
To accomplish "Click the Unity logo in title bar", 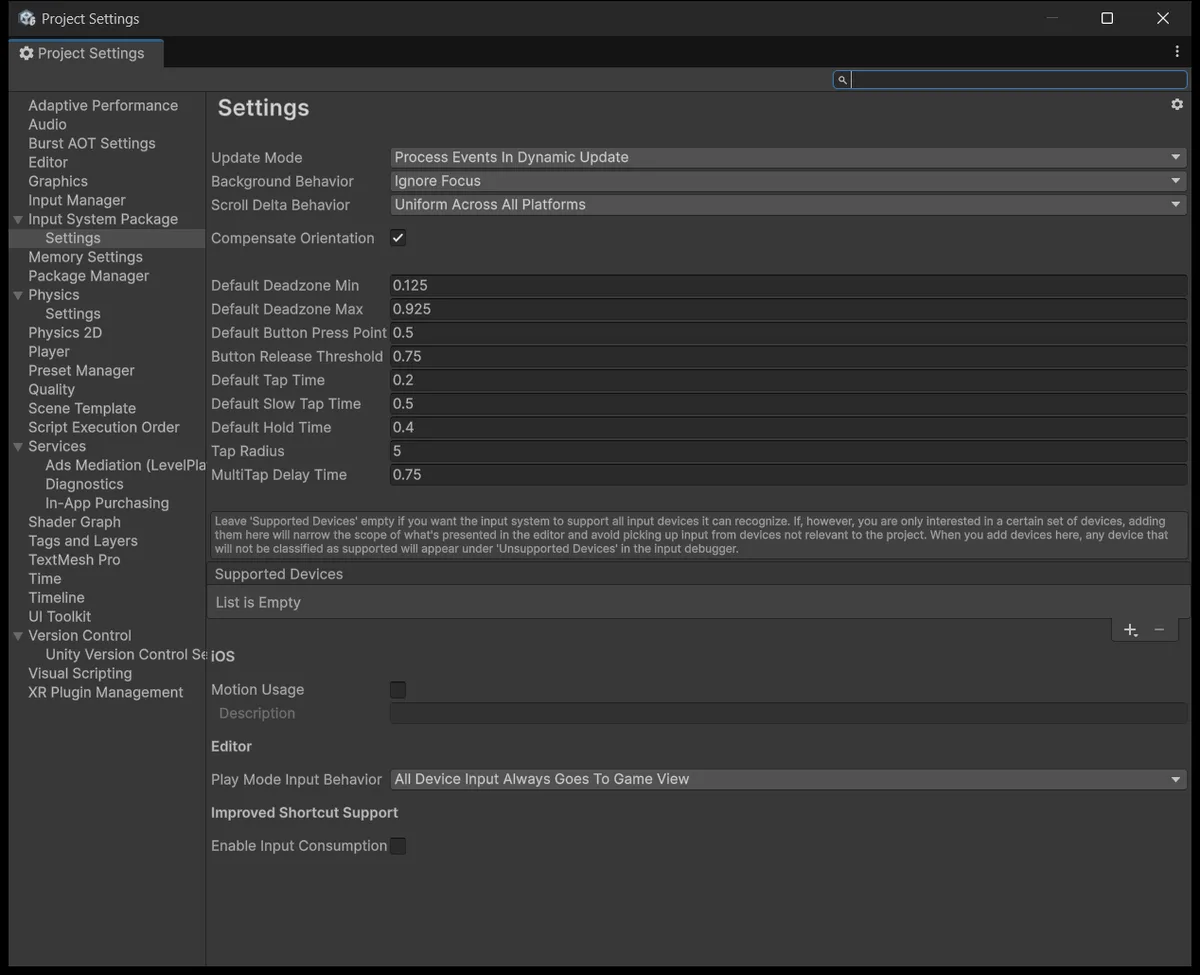I will point(27,18).
